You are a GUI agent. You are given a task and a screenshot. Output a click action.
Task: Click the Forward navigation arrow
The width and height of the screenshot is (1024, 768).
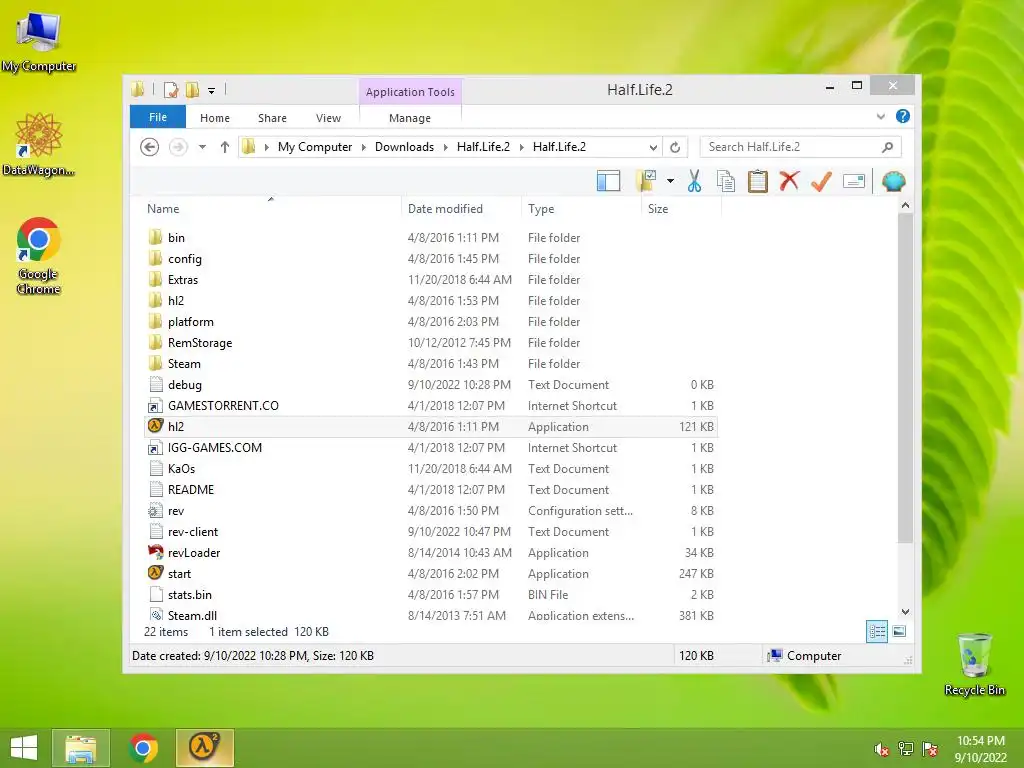(x=178, y=147)
